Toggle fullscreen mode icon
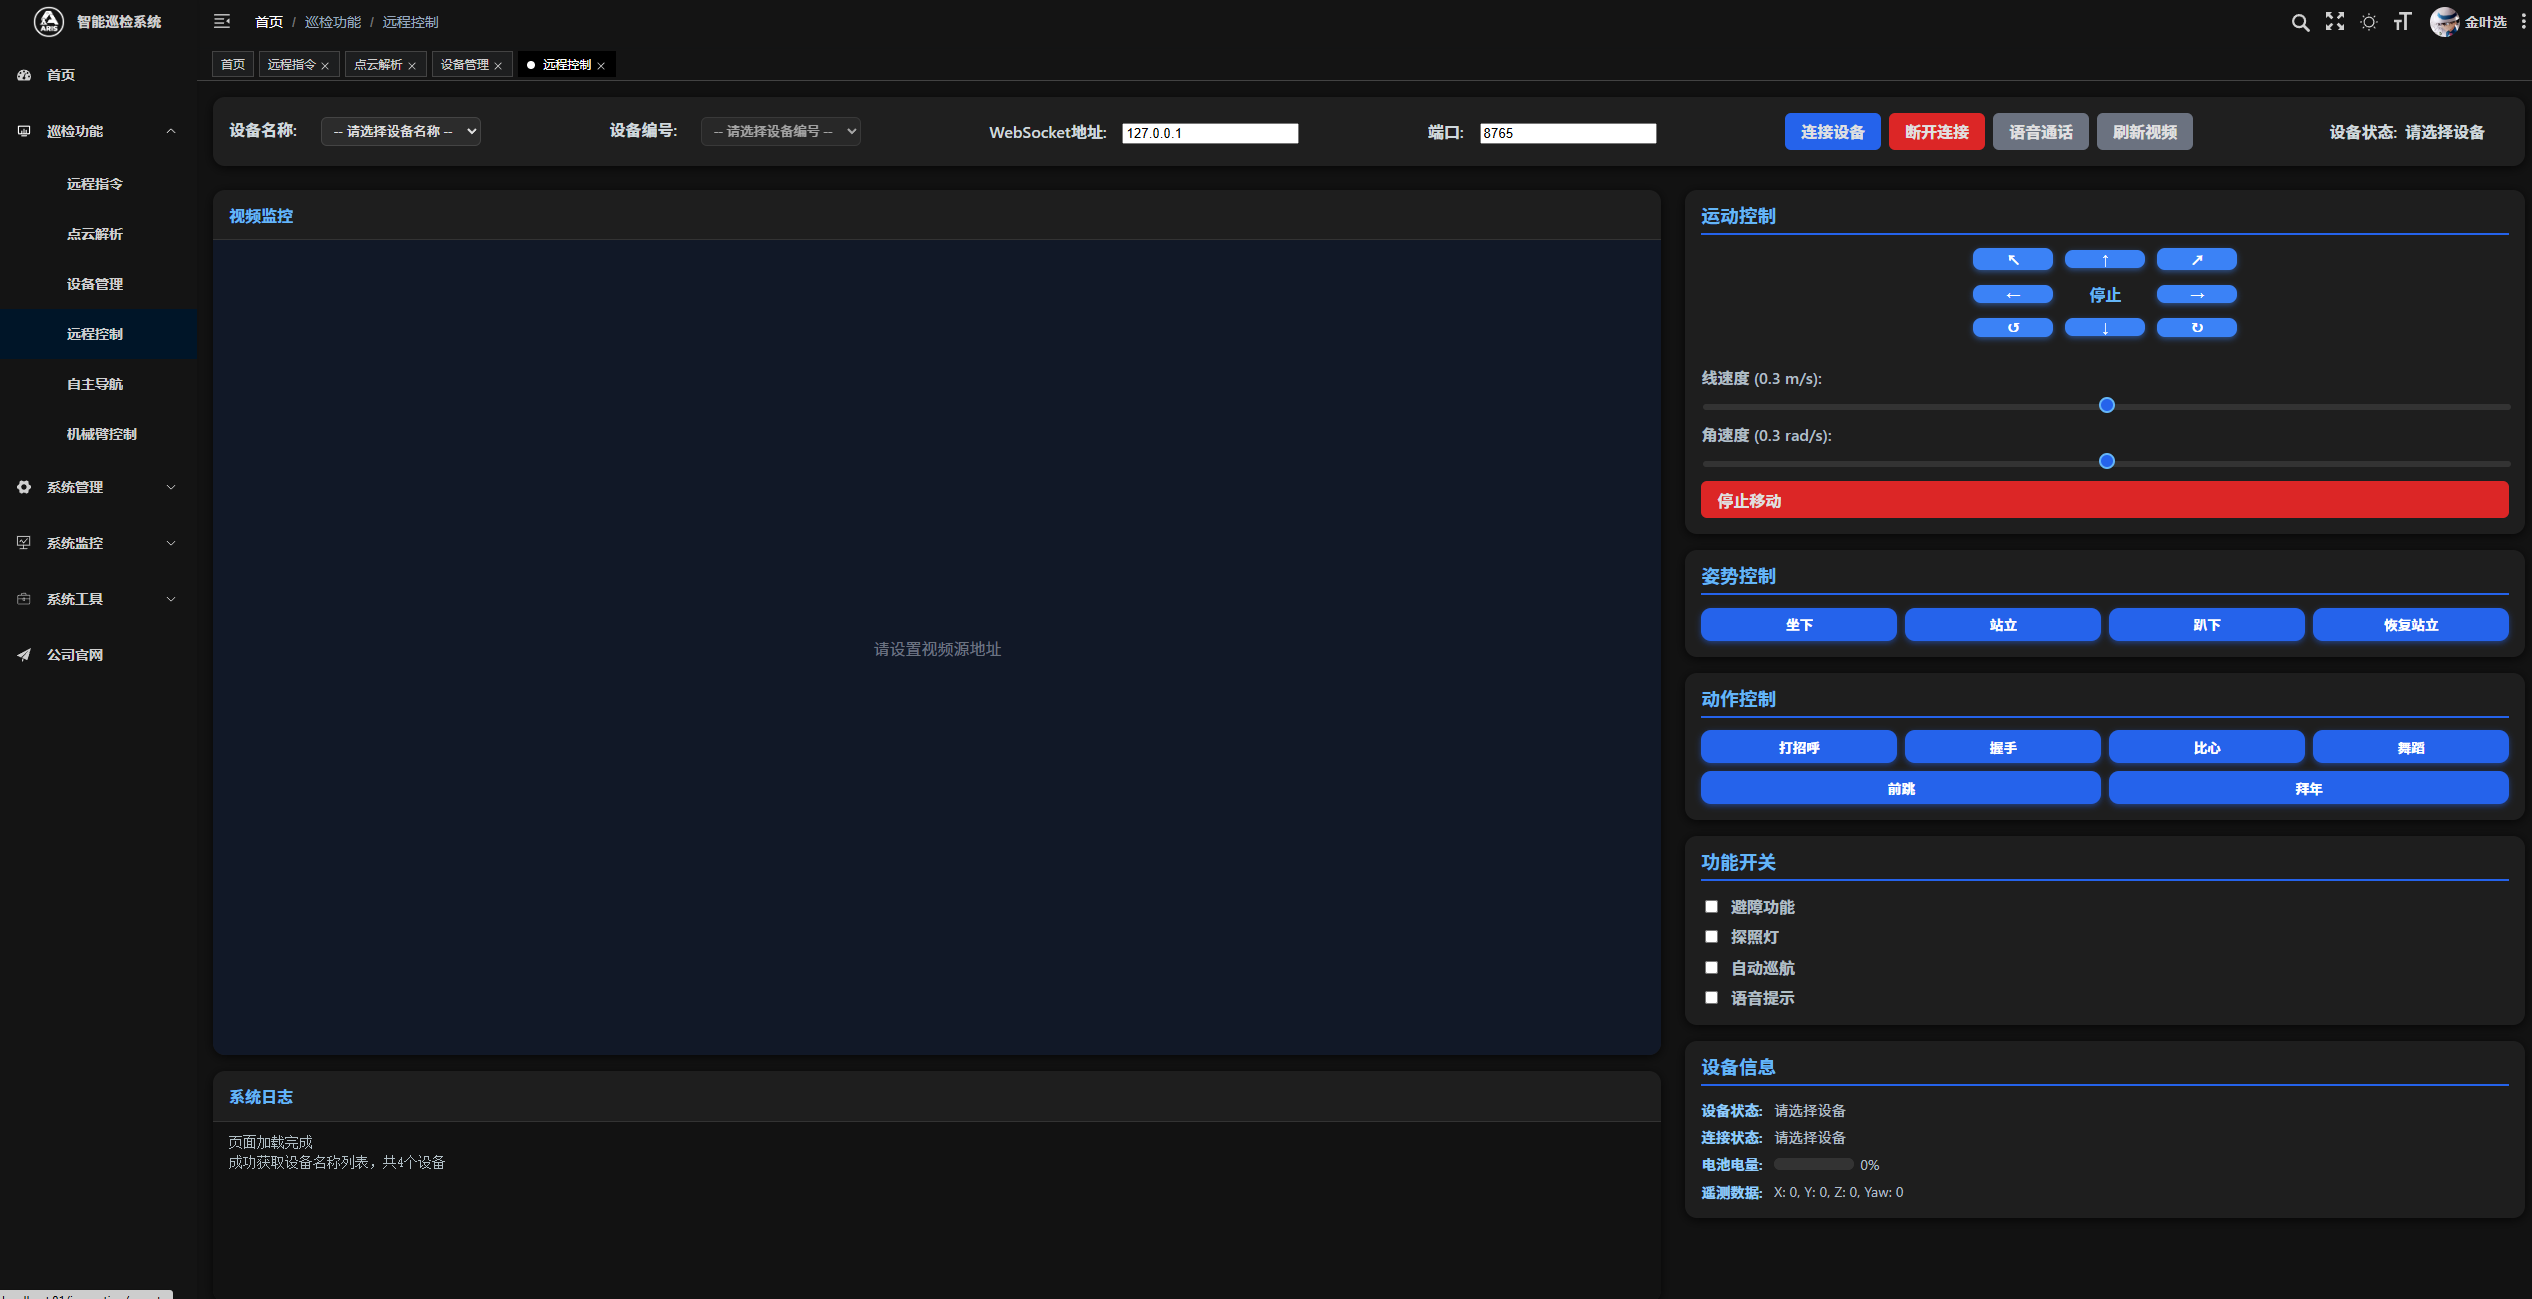This screenshot has width=2532, height=1299. (2335, 22)
